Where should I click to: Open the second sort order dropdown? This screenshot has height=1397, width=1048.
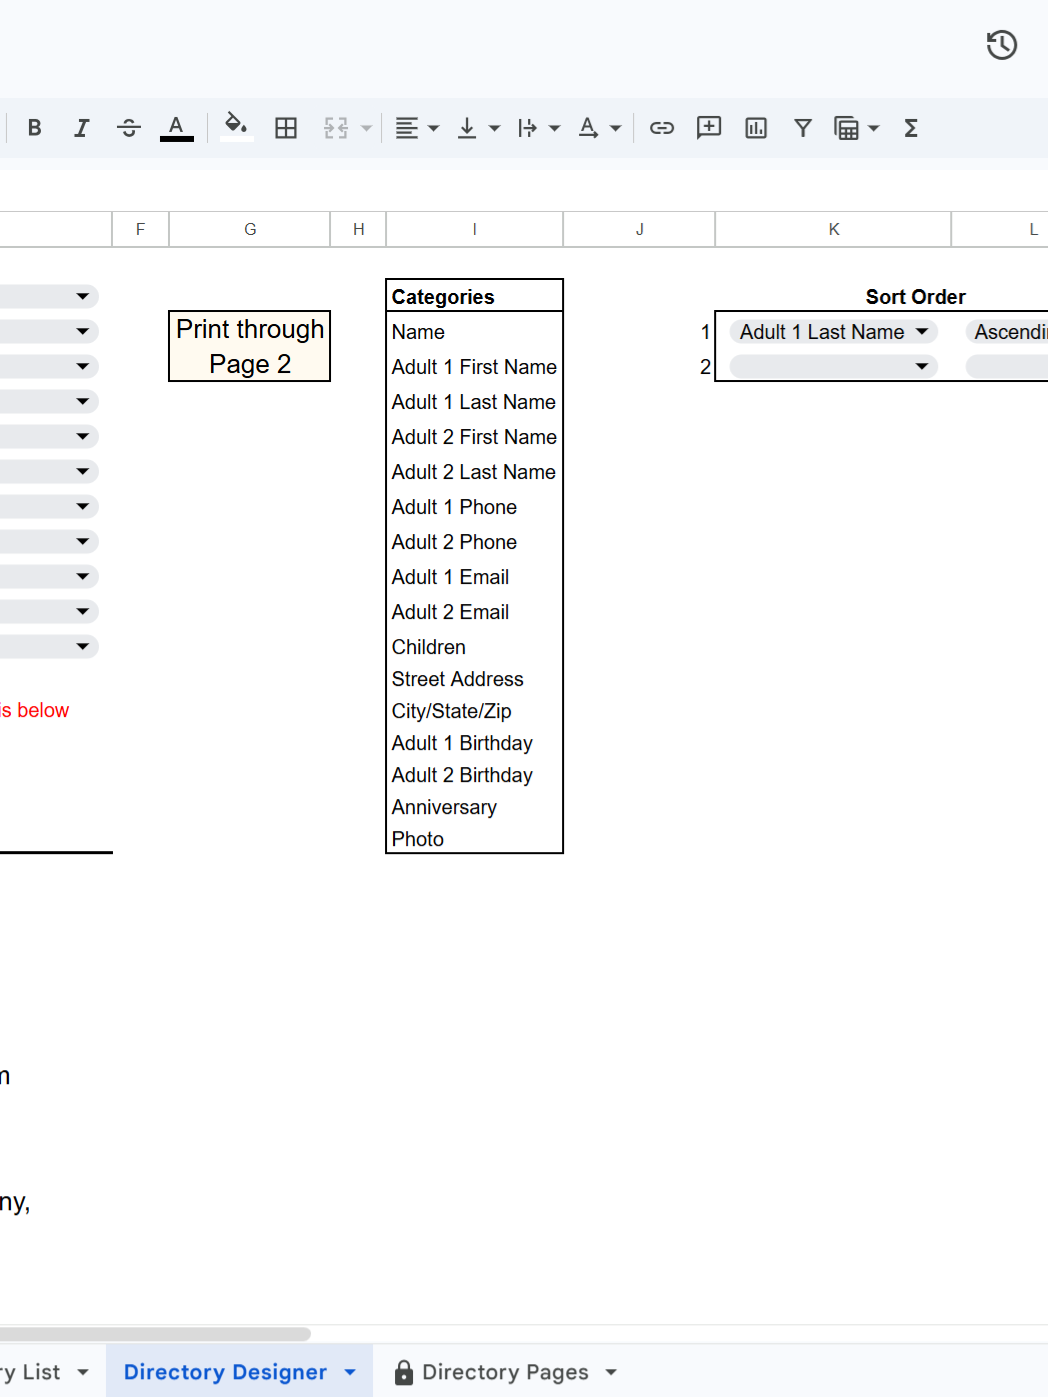click(x=921, y=366)
